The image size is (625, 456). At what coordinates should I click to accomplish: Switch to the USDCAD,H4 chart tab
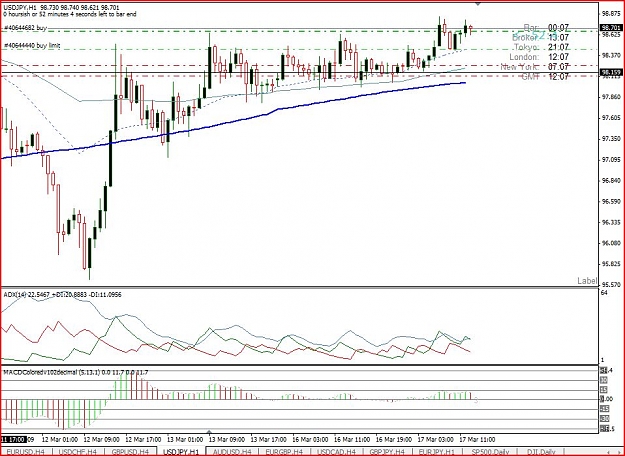click(x=336, y=452)
